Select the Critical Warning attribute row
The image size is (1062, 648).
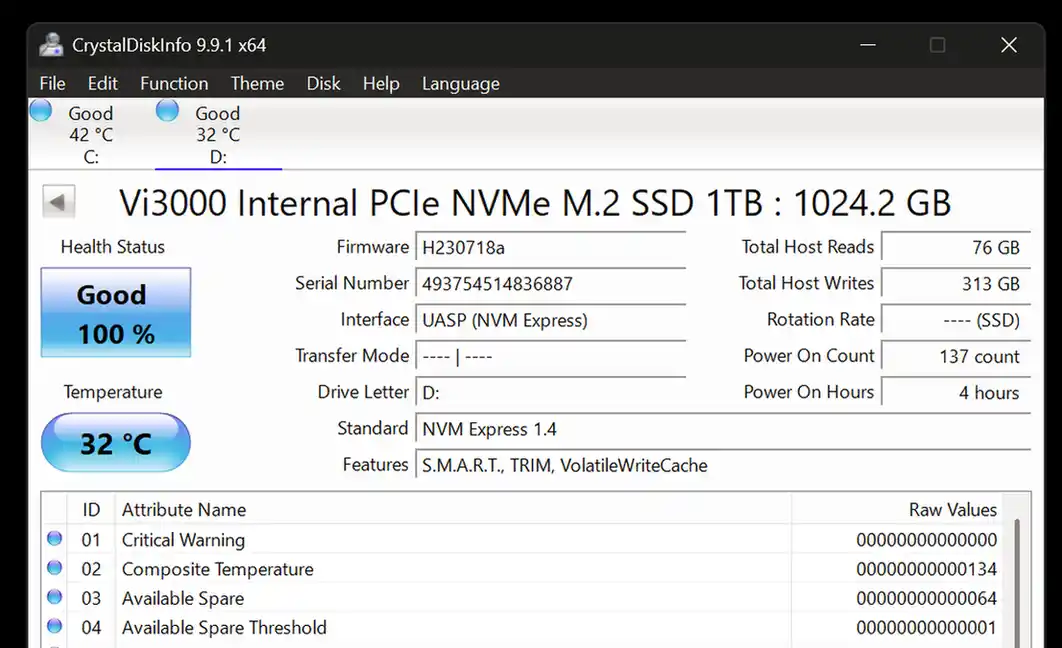pyautogui.click(x=522, y=540)
